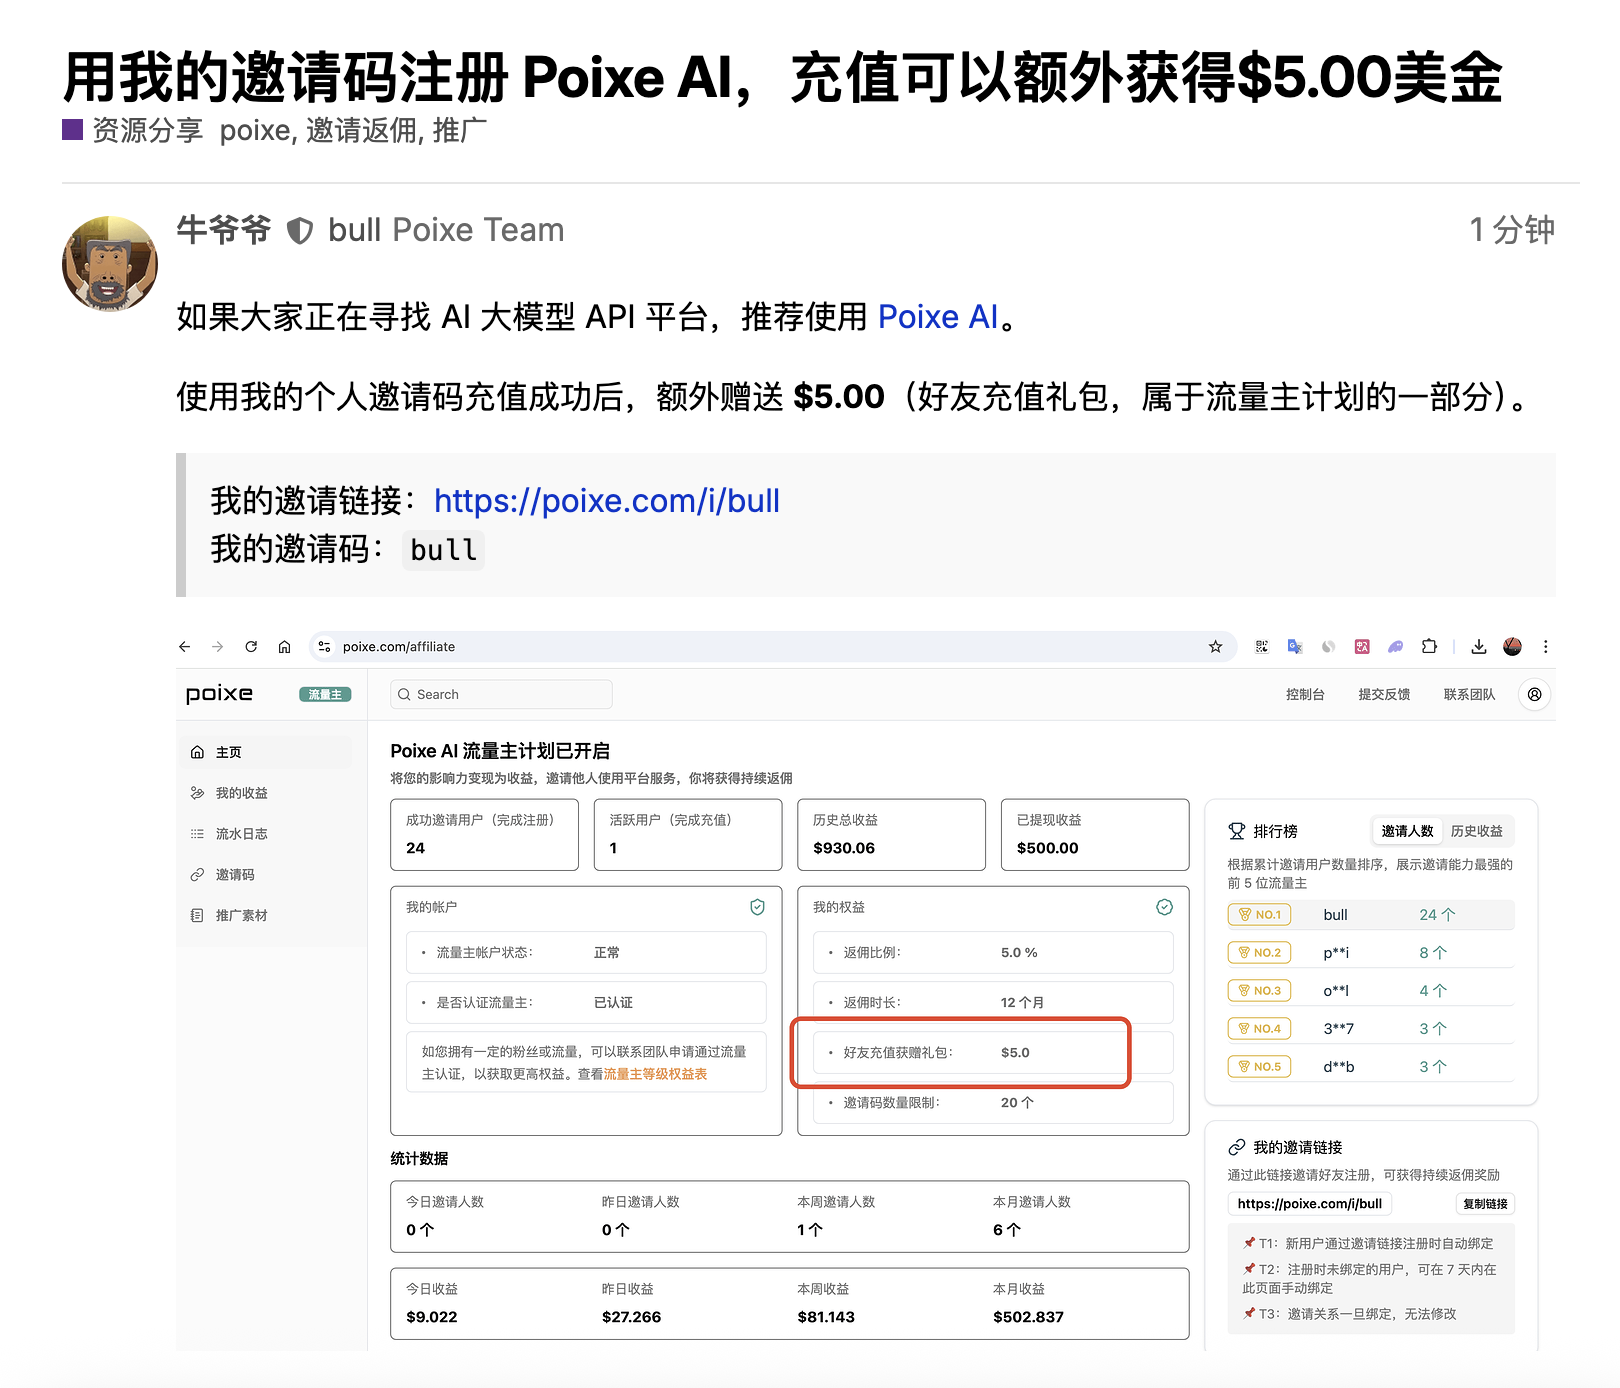Click the https://poixe.com/i/bull invite link field
This screenshot has width=1620, height=1388.
1310,1204
